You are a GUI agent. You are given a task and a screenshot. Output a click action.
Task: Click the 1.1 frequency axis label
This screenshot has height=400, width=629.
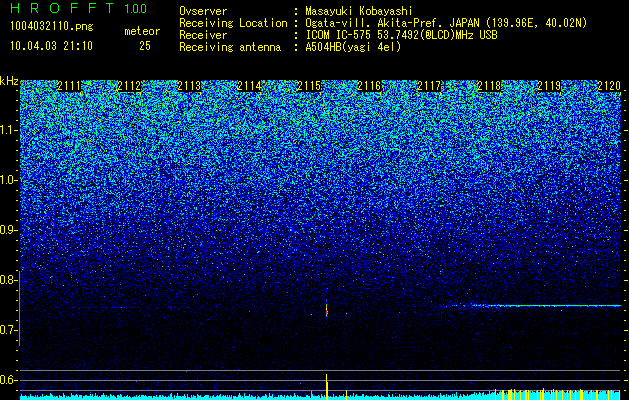8,130
